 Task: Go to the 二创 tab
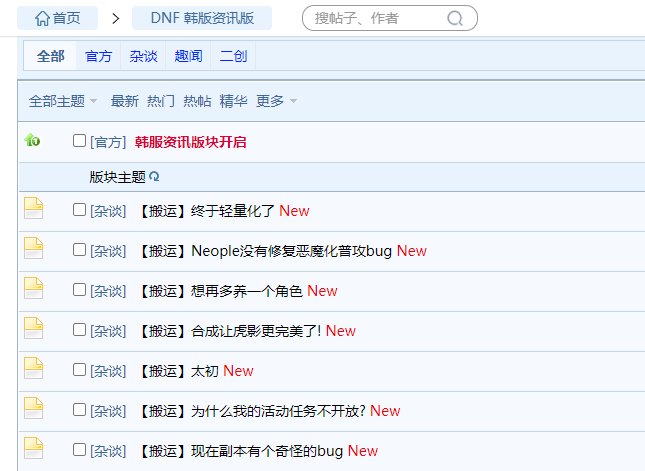click(x=233, y=56)
